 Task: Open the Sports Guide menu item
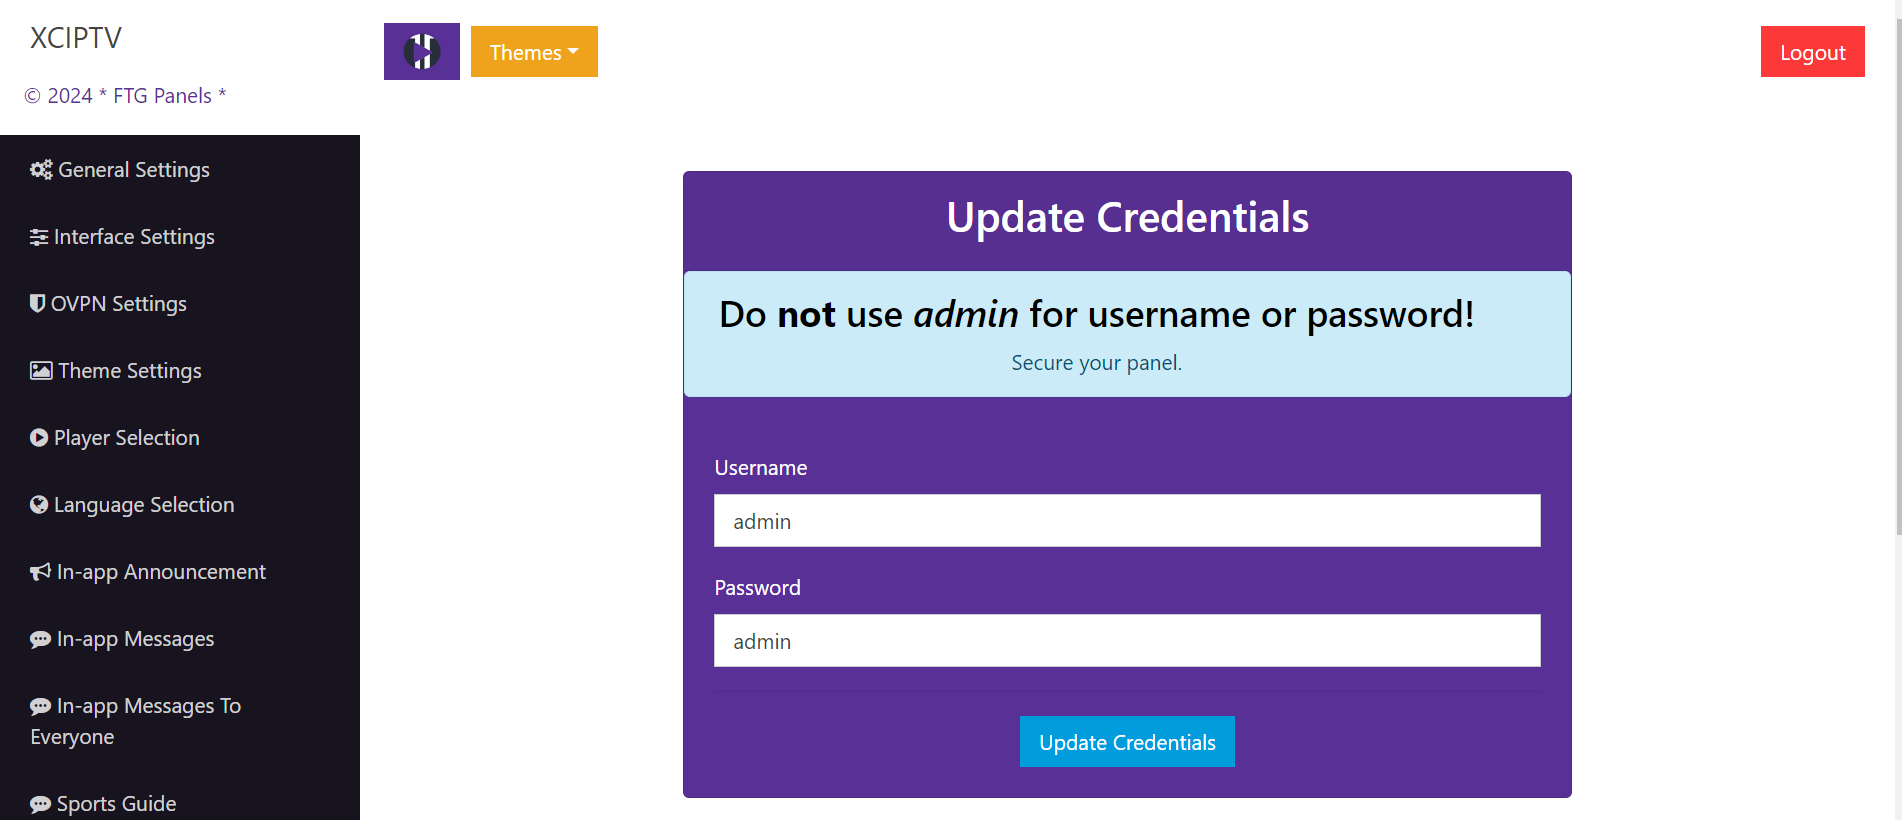(x=116, y=804)
